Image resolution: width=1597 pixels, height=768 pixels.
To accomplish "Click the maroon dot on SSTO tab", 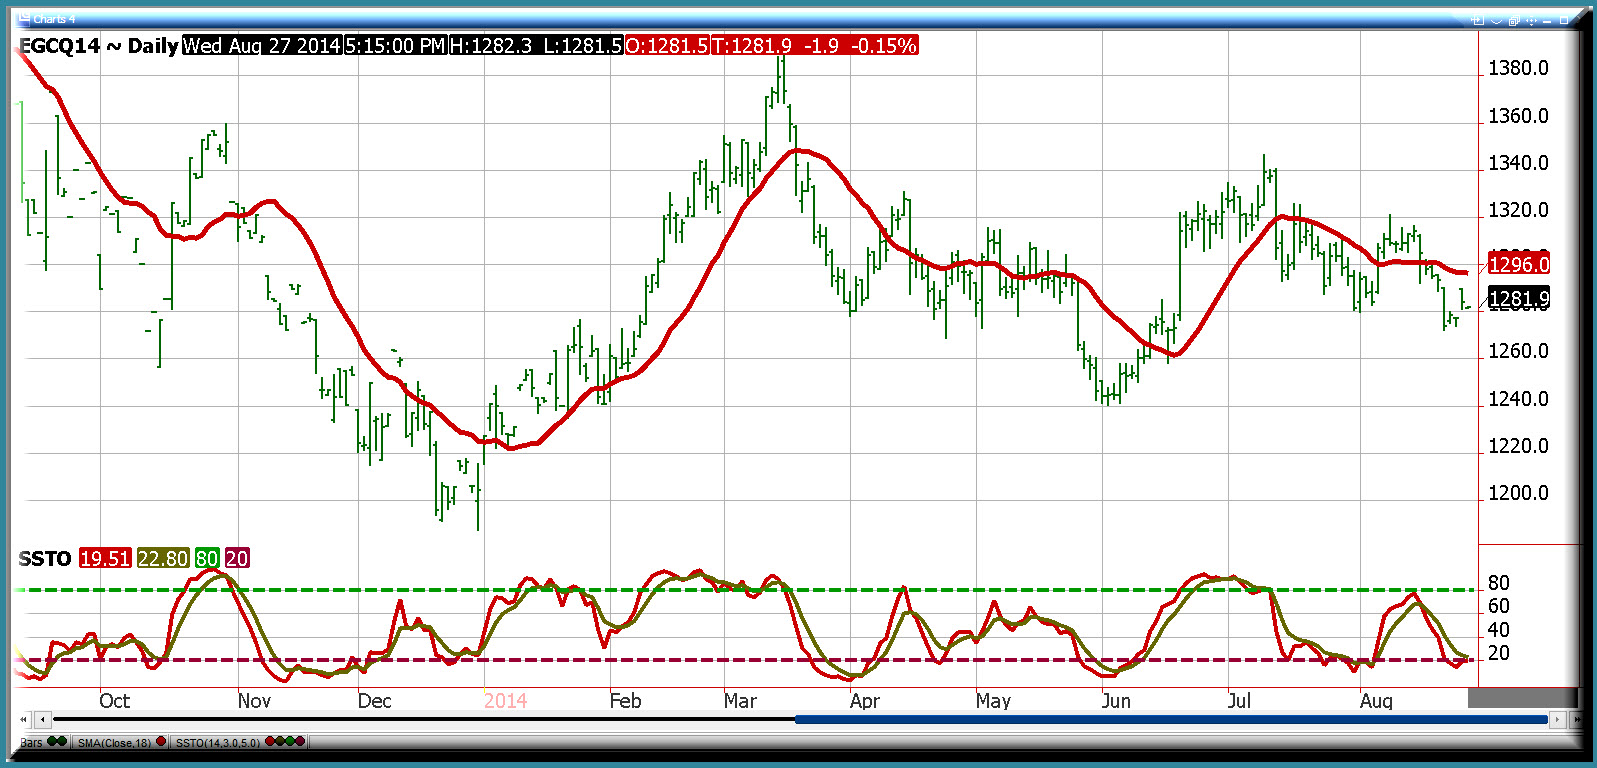I will pos(300,742).
